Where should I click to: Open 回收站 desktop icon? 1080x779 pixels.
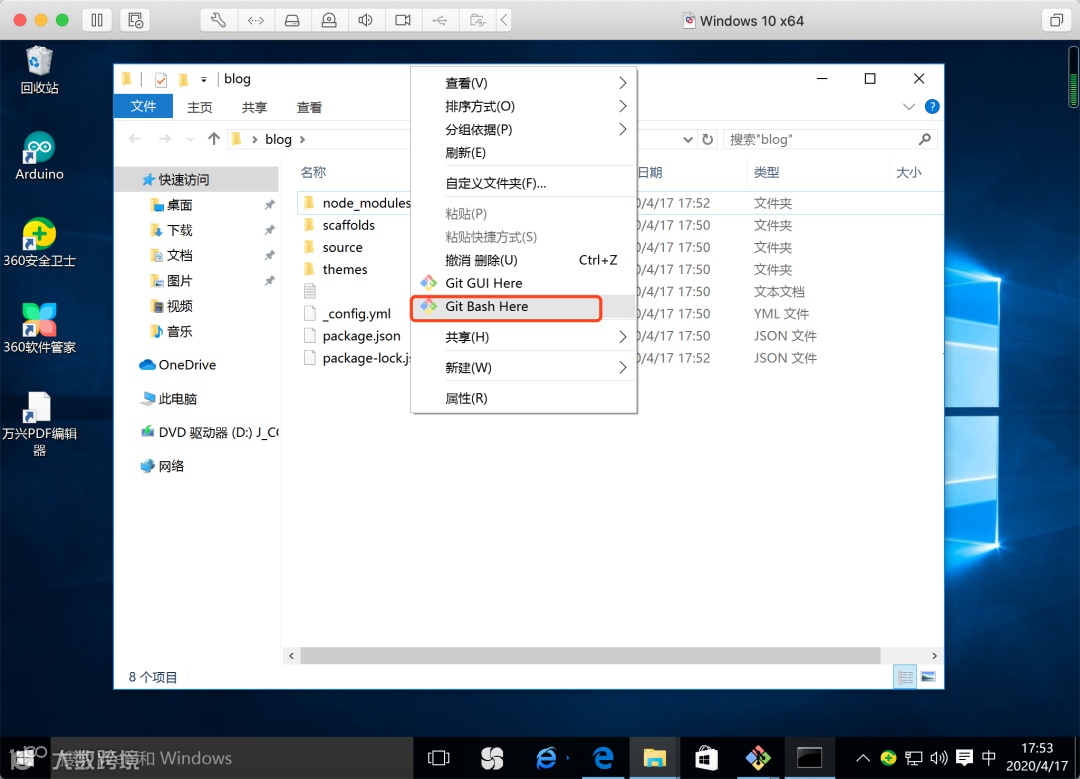(x=39, y=70)
